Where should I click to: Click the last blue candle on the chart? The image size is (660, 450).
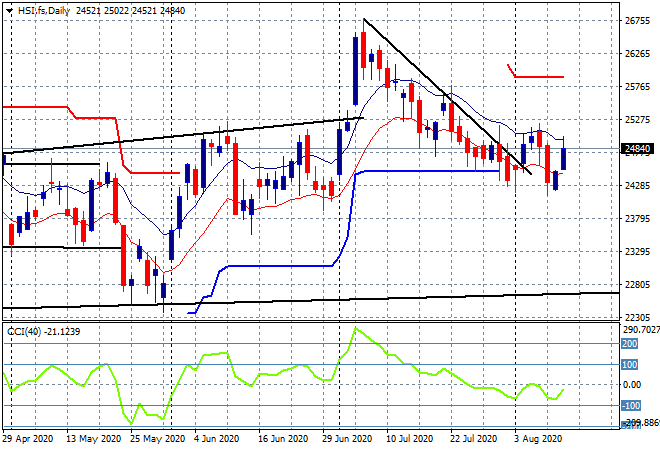point(563,159)
